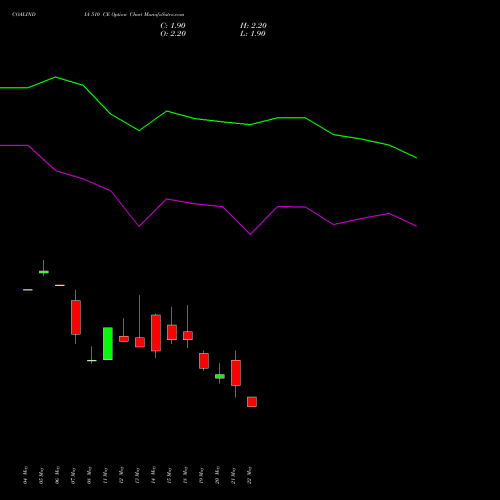
Task: Select the red candlestick for 15 May
Action: [x=172, y=332]
